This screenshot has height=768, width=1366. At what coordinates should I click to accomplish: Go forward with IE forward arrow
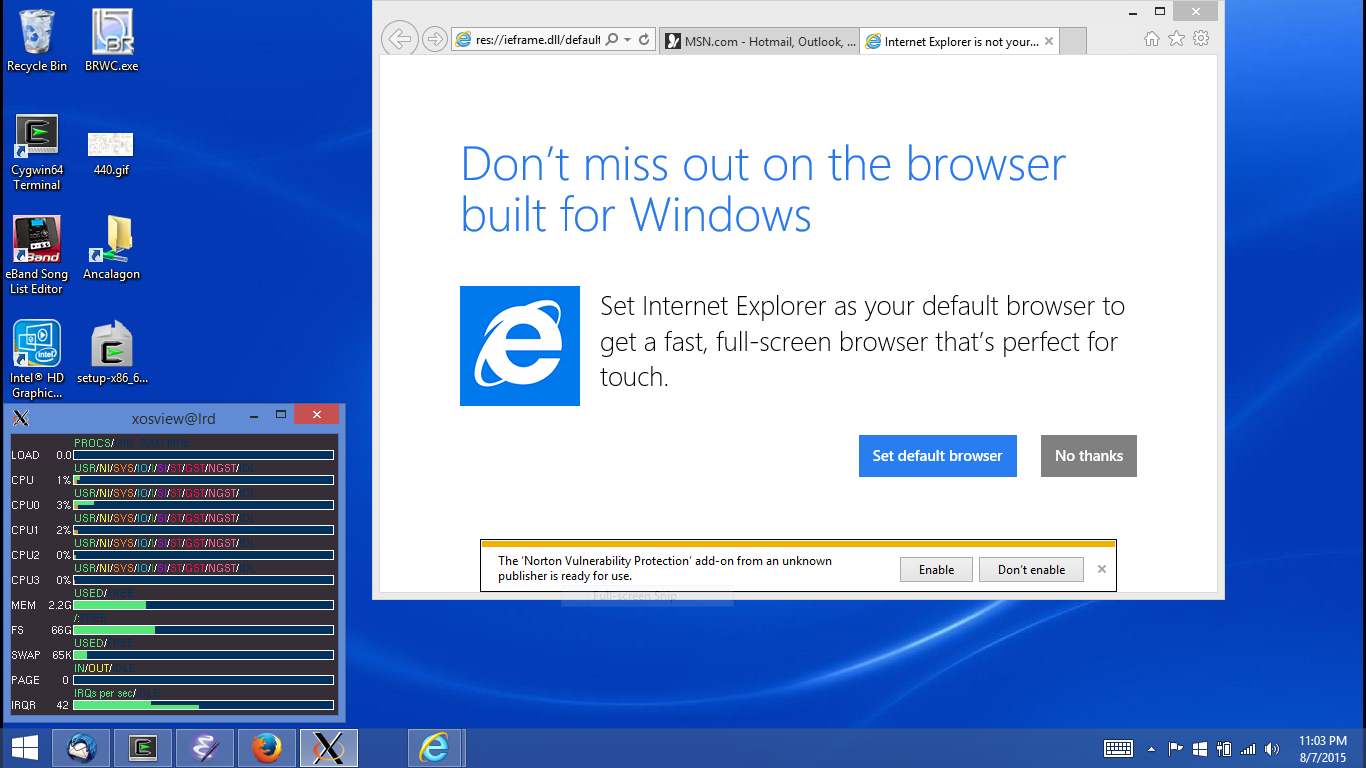pos(434,40)
